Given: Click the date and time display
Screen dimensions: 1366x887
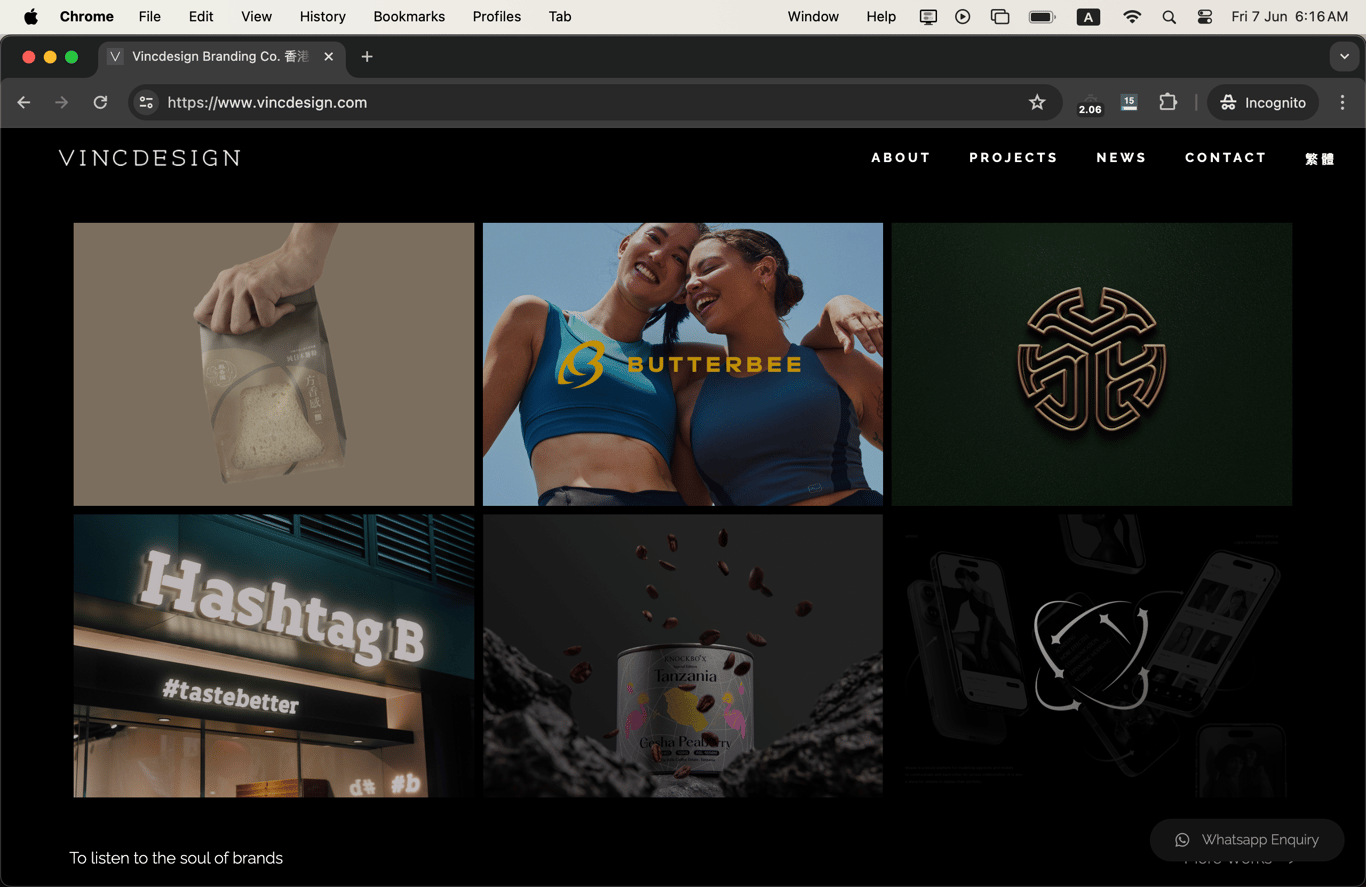Looking at the screenshot, I should (1290, 16).
